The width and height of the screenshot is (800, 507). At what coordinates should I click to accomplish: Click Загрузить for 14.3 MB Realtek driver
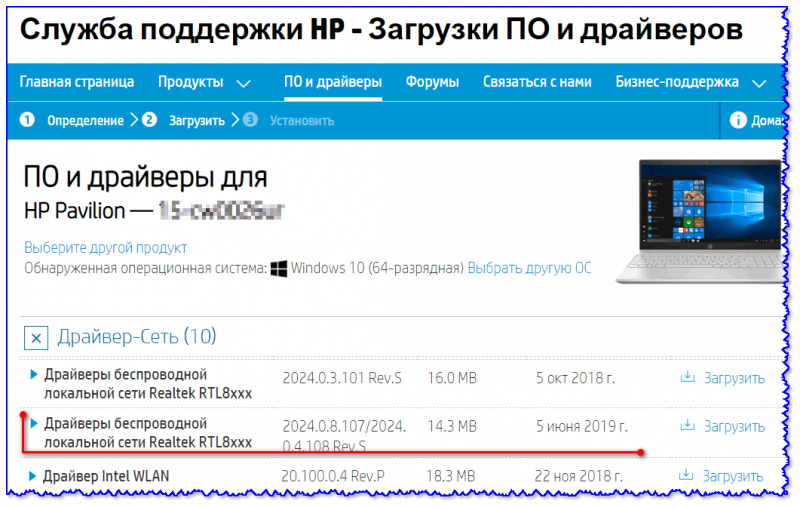pos(734,427)
